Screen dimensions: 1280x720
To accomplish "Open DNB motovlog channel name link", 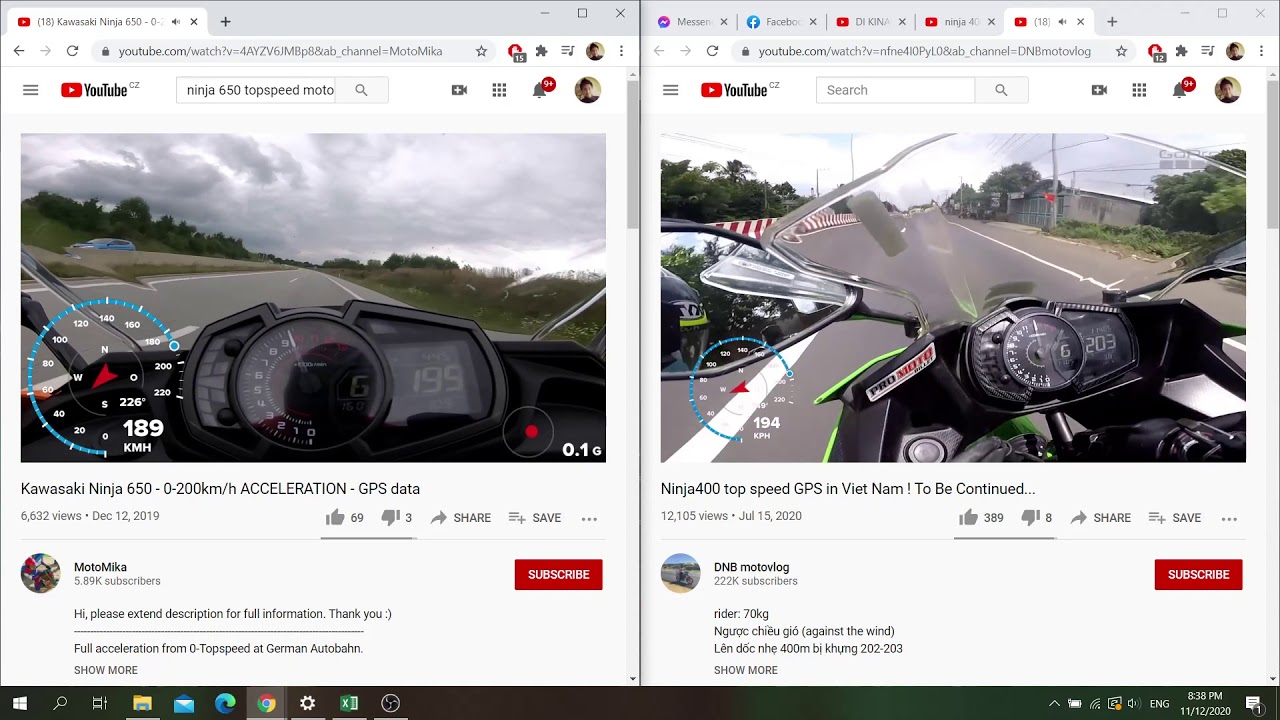I will pyautogui.click(x=751, y=567).
